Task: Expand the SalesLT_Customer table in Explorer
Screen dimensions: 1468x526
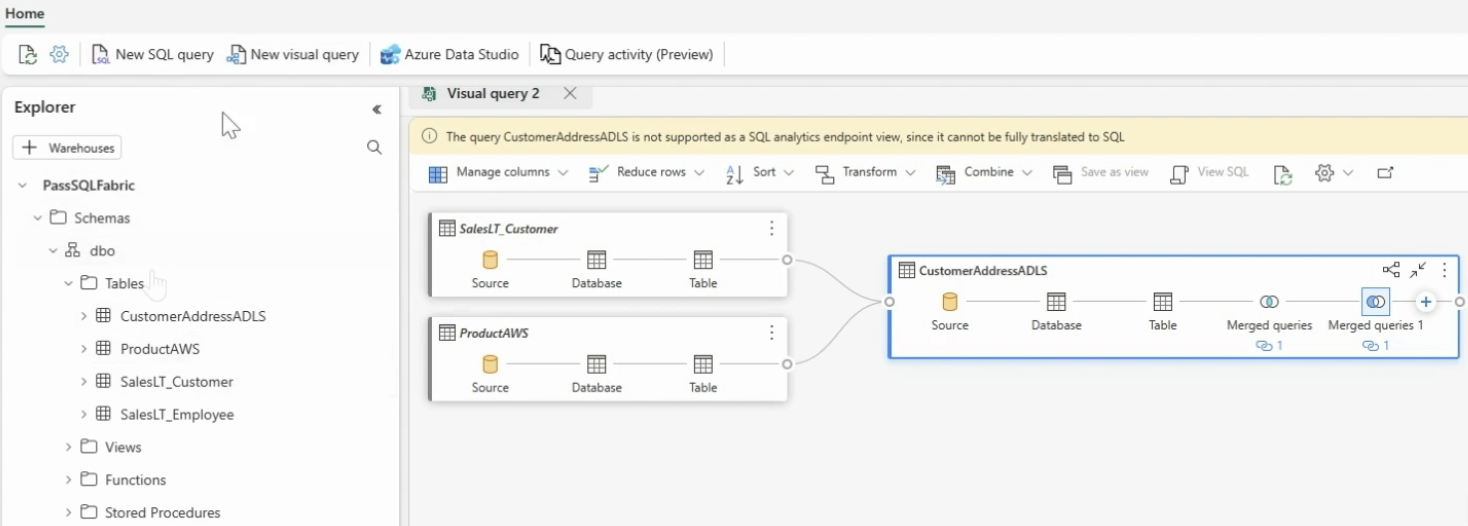Action: pos(84,382)
